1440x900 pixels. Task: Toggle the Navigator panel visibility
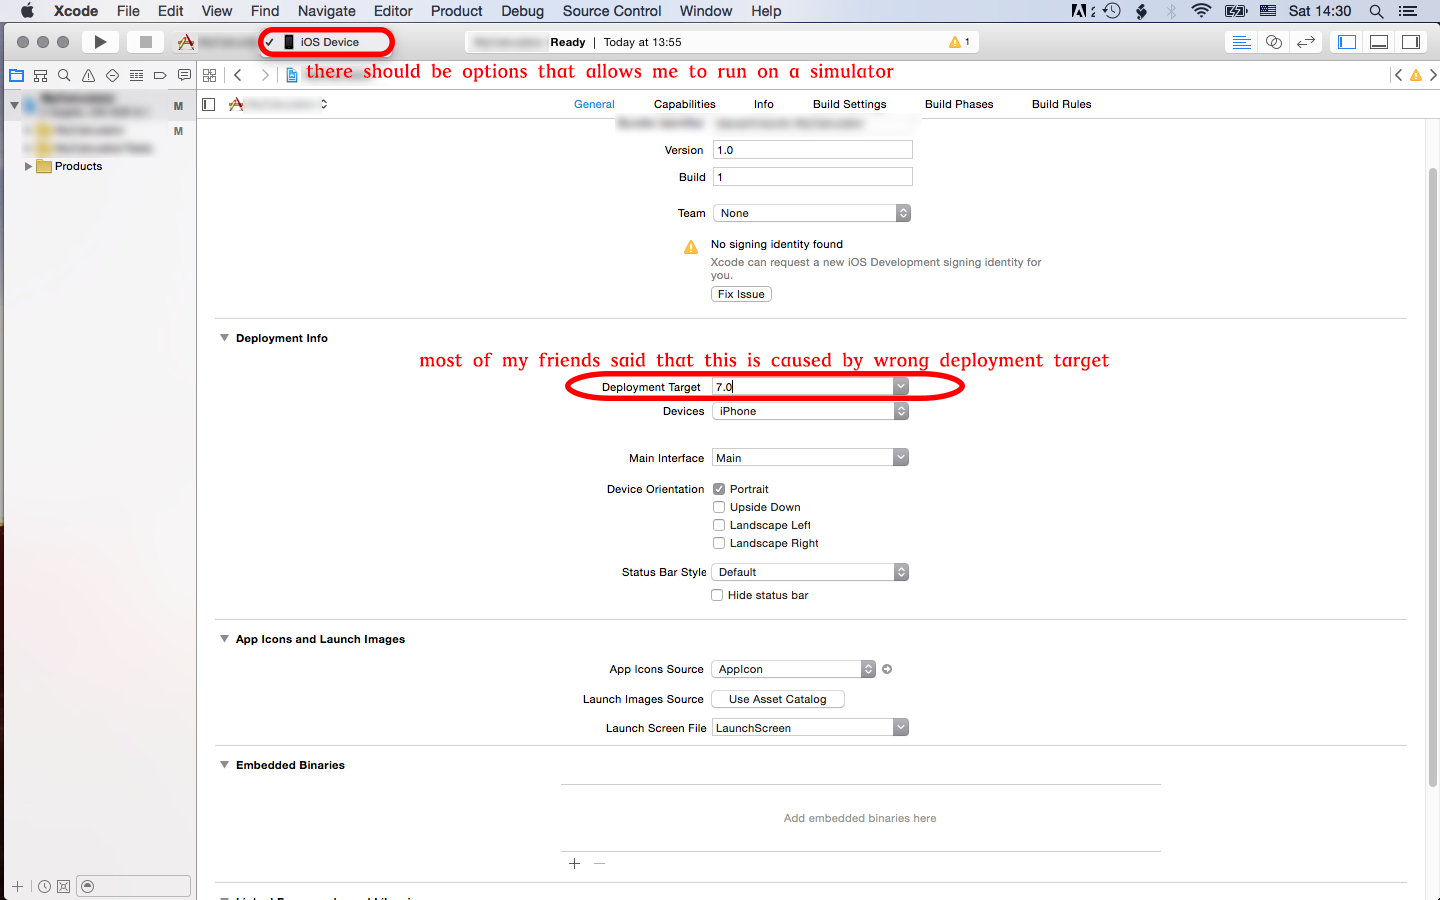[x=1347, y=42]
